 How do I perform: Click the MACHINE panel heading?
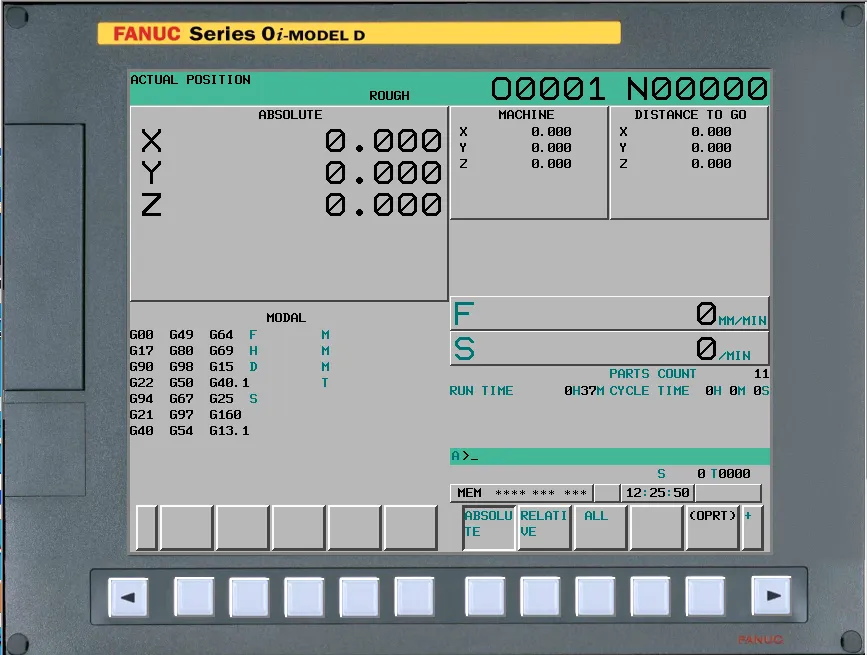(526, 114)
